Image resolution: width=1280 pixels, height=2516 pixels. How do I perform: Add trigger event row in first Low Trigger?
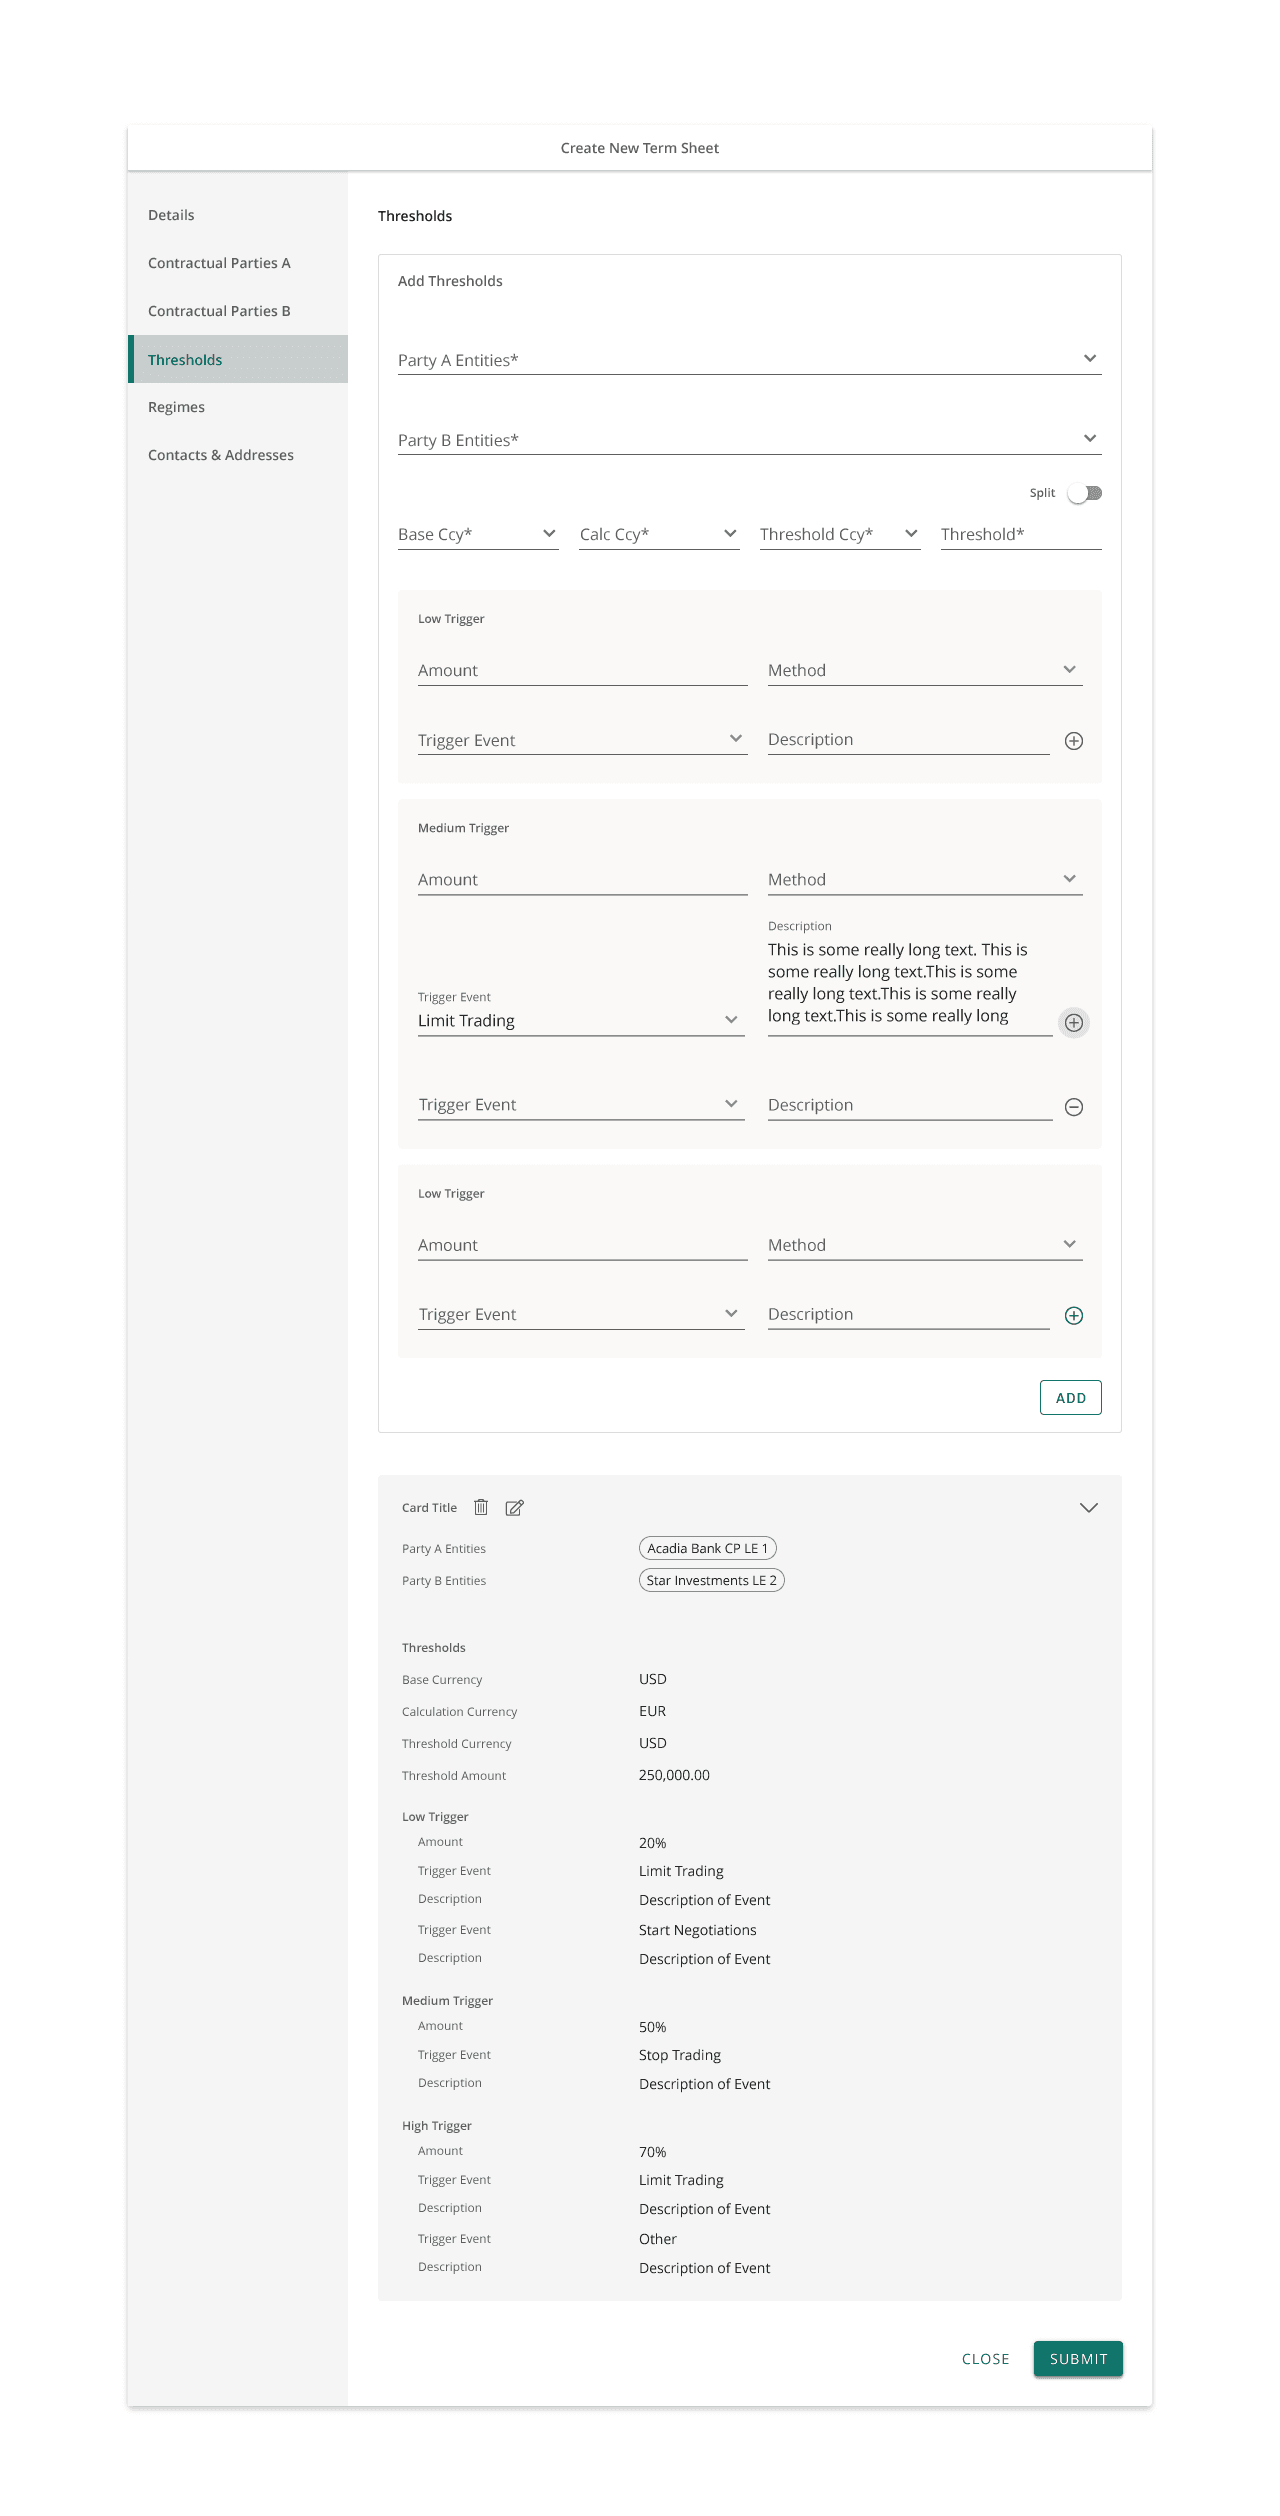point(1073,741)
